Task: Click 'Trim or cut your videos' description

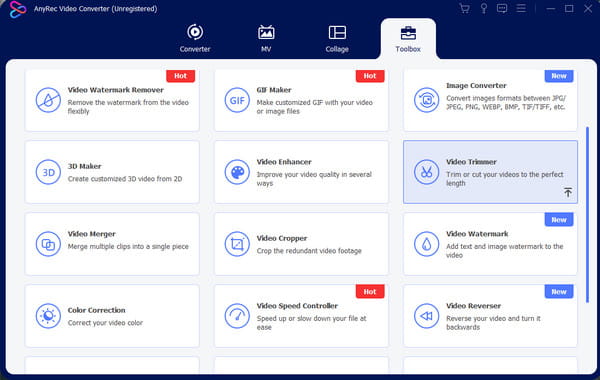Action: [504, 179]
